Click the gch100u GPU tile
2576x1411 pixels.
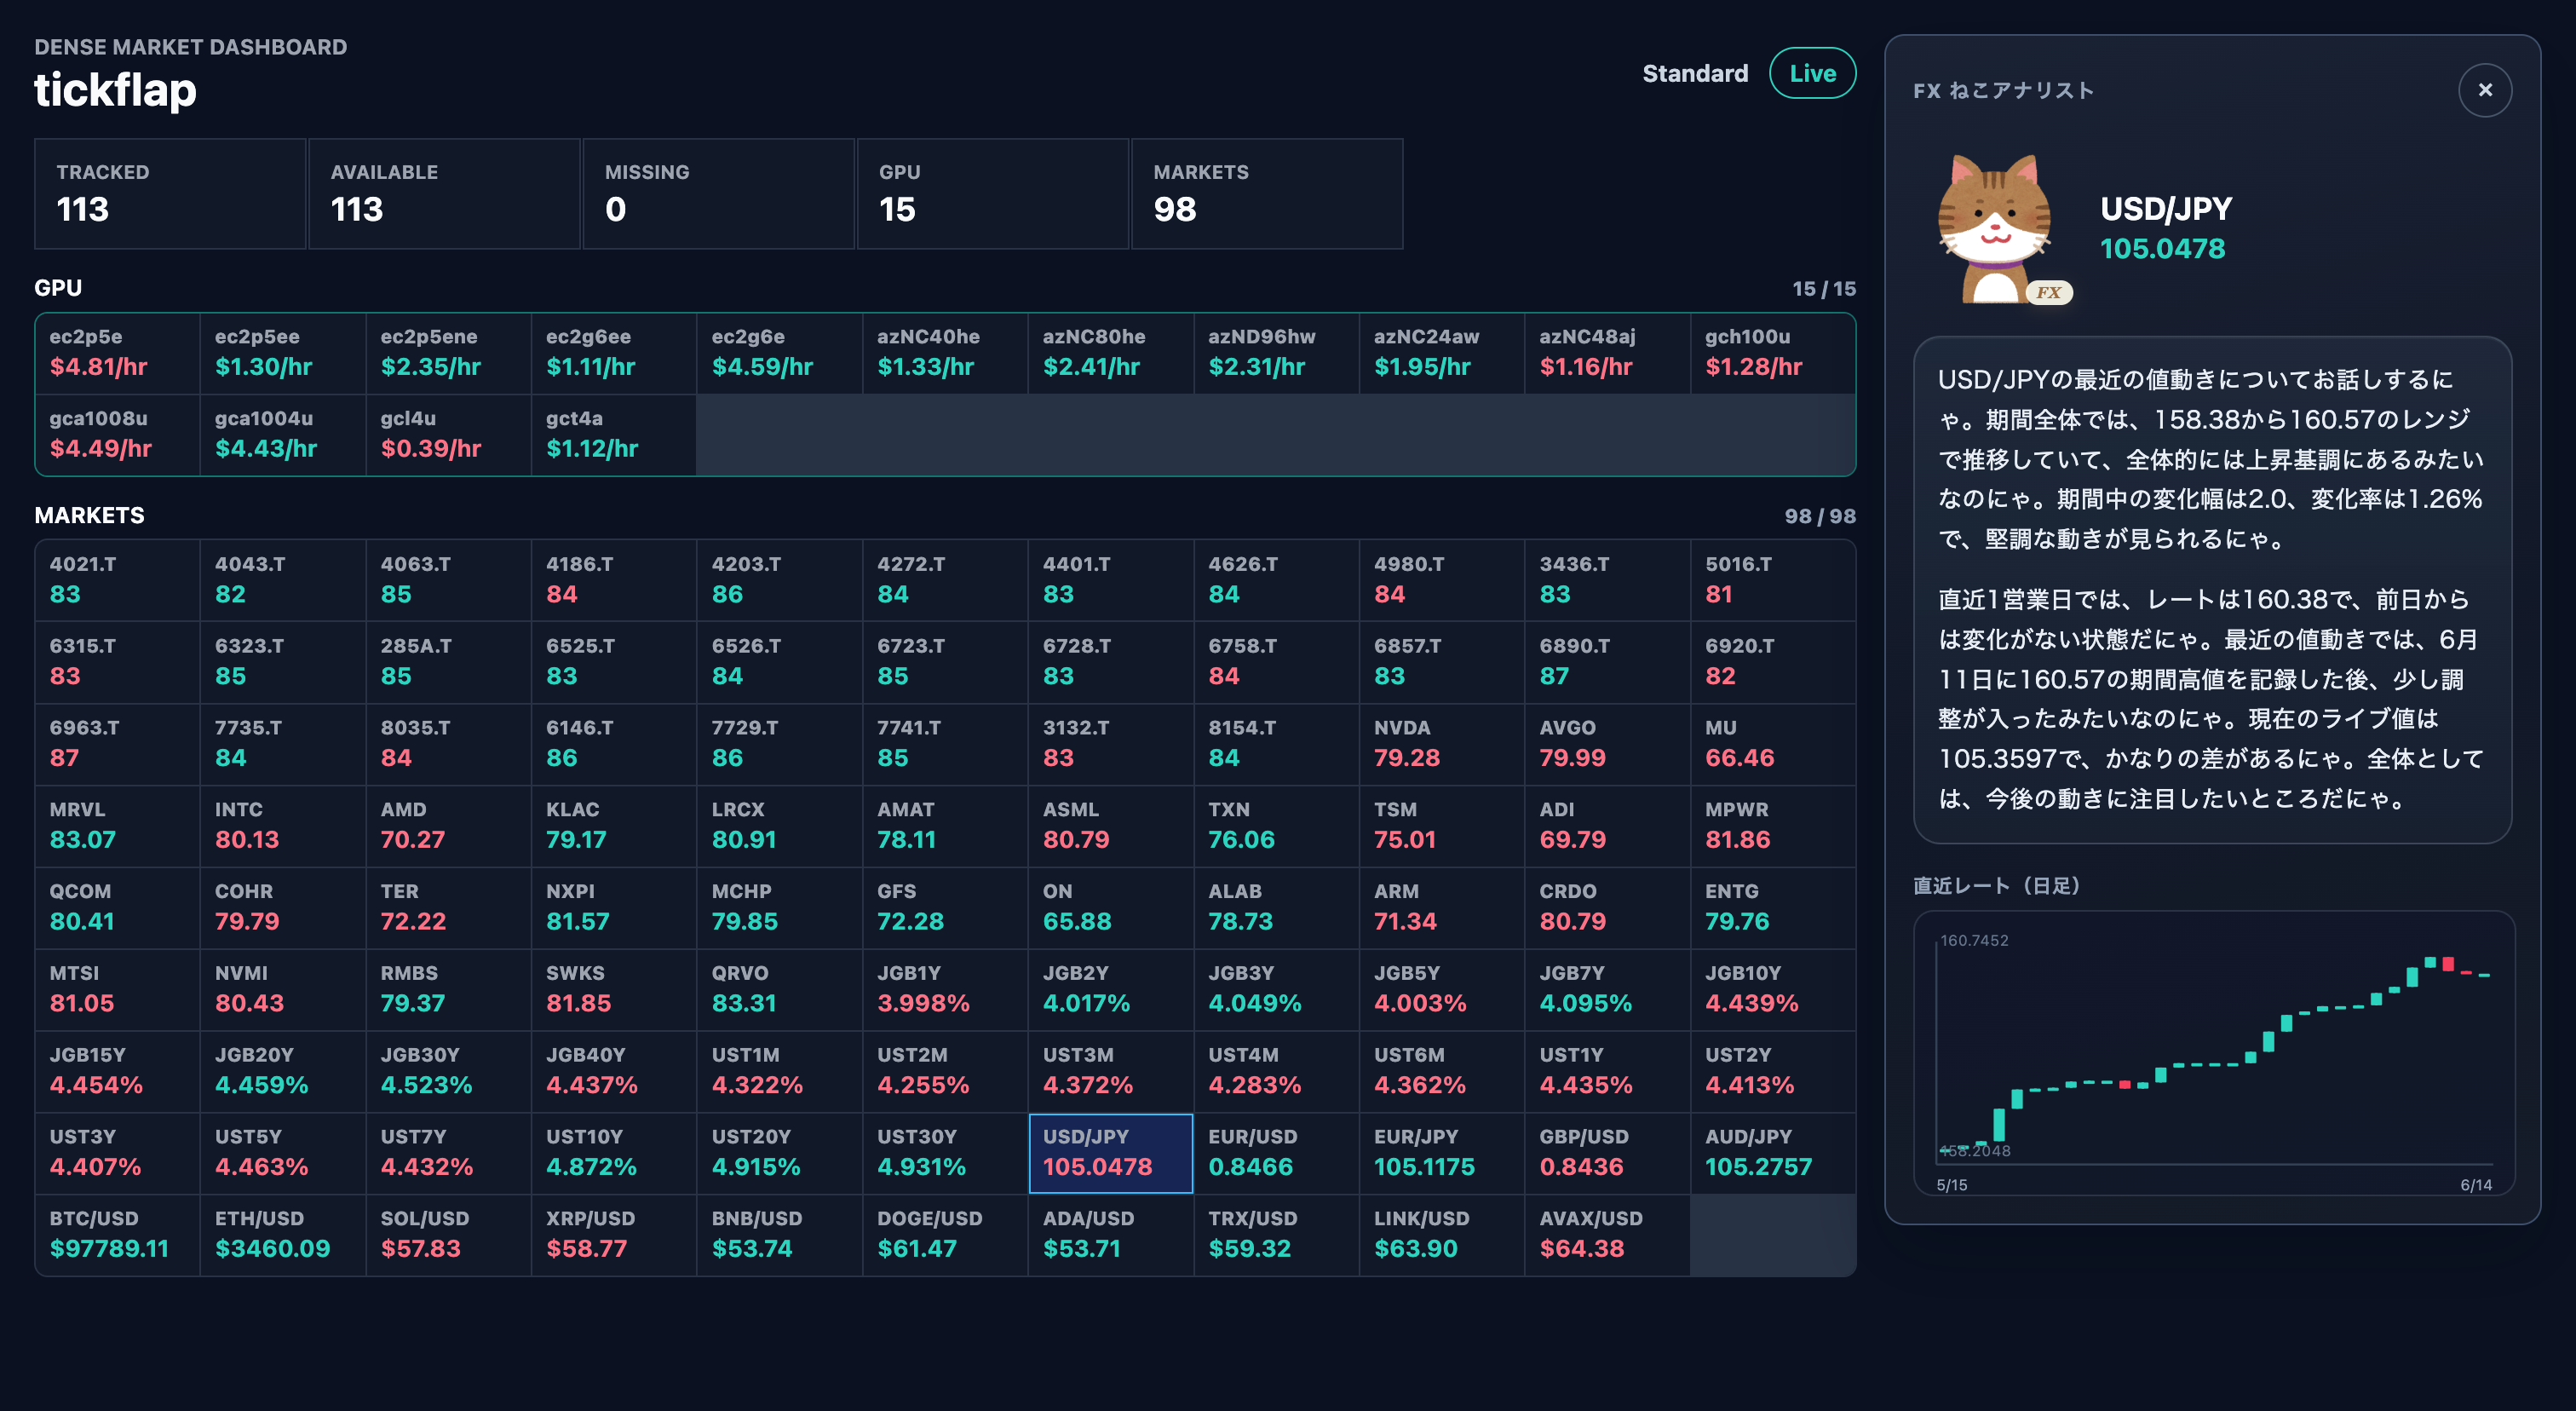tap(1772, 352)
